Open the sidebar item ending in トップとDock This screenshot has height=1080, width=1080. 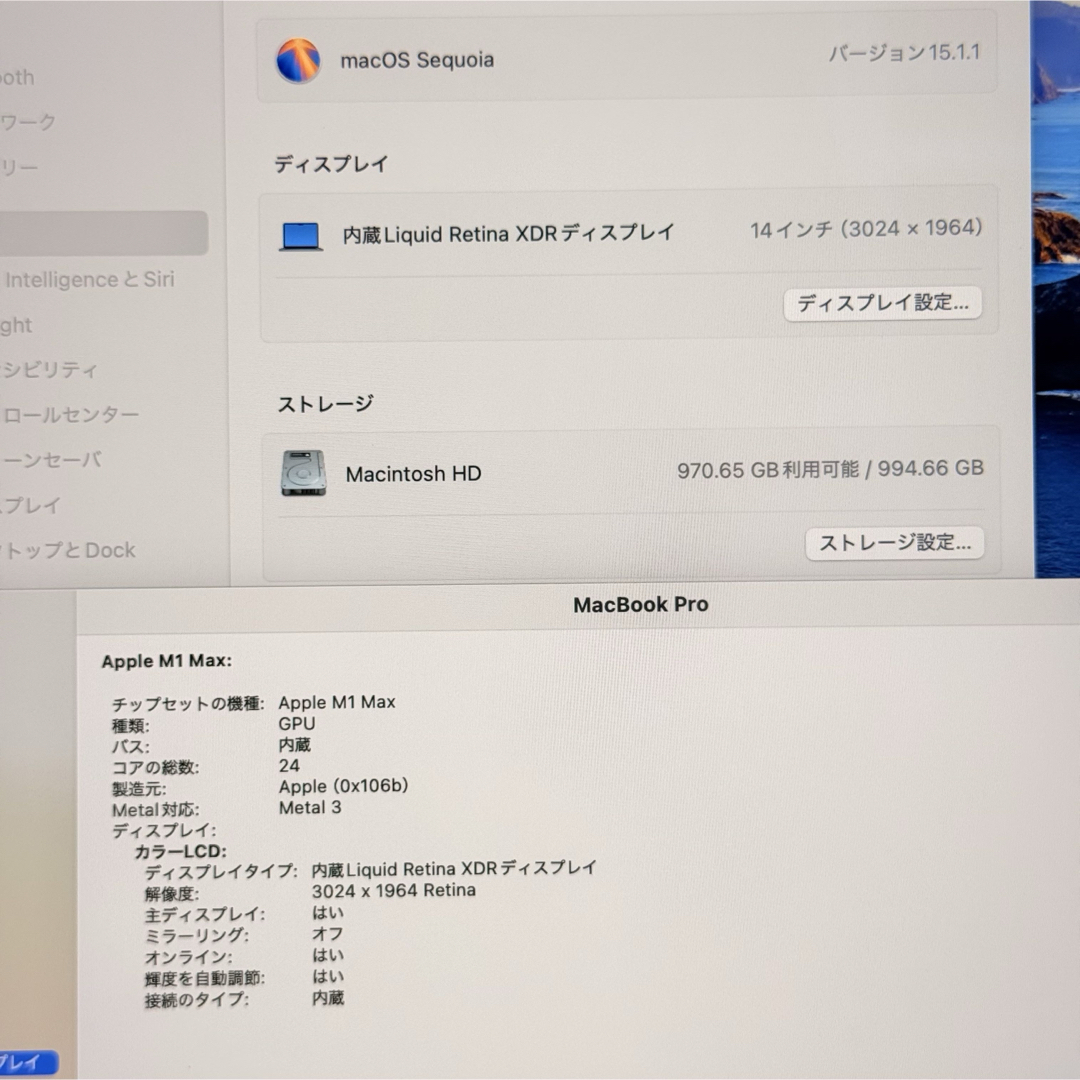tap(68, 550)
